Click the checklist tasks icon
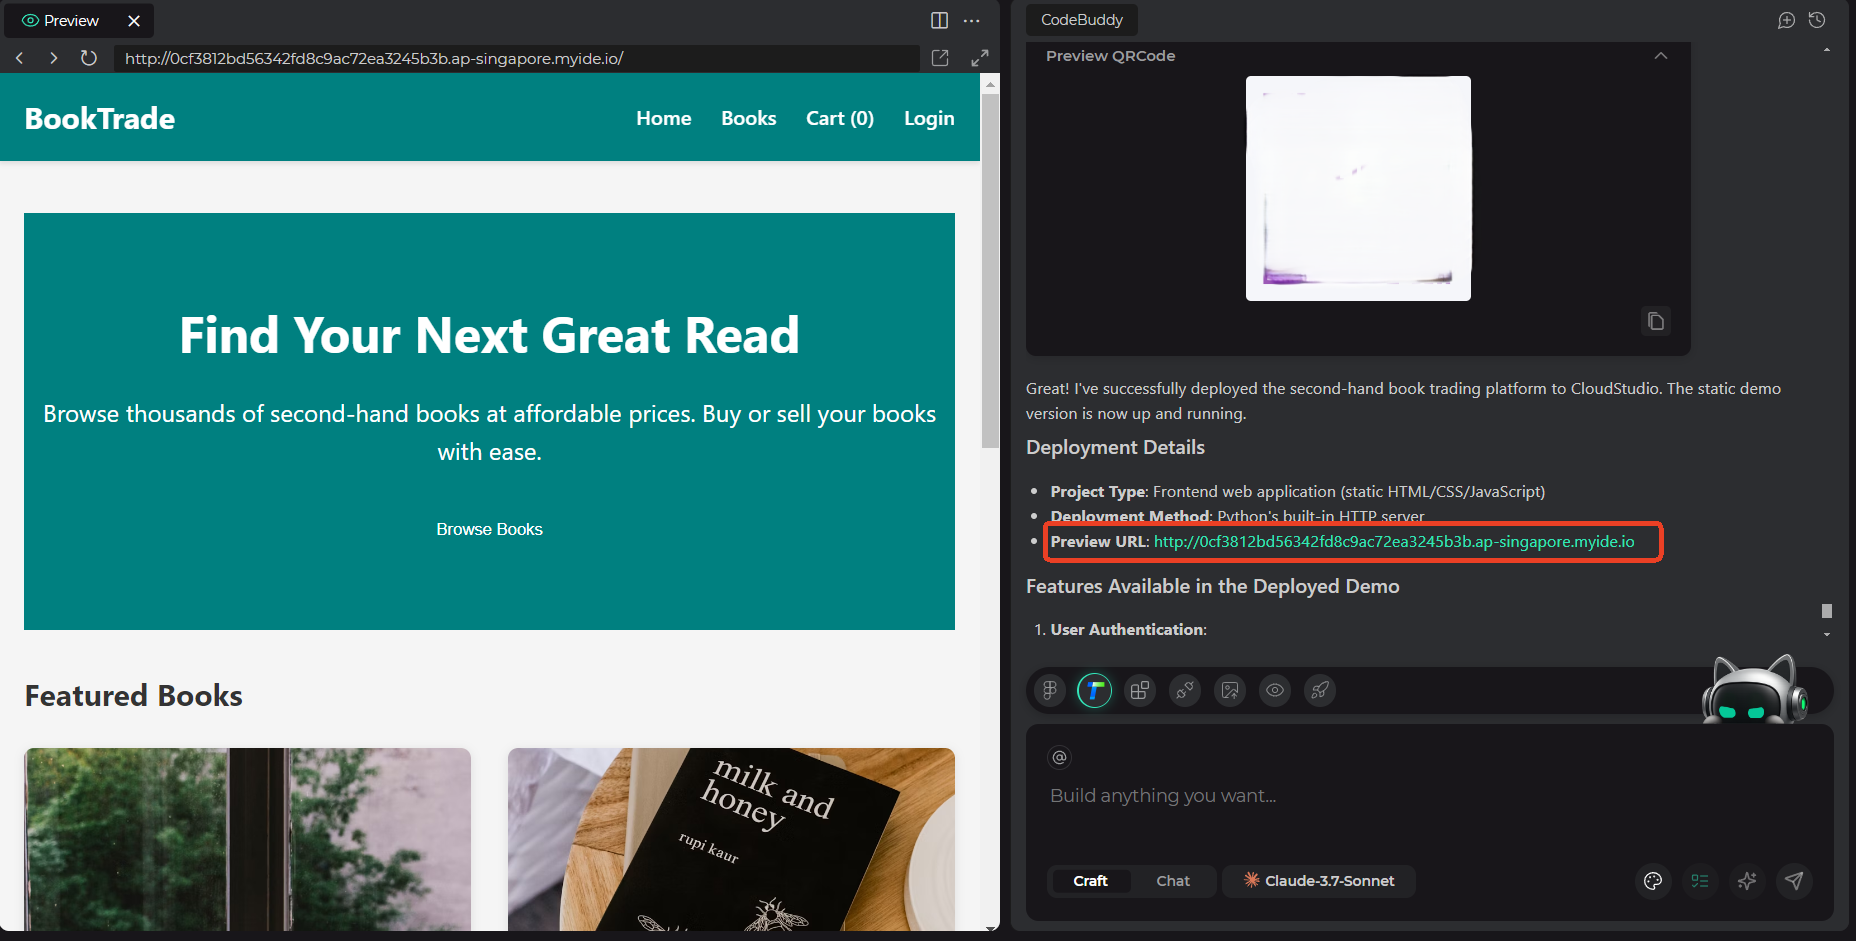 (1700, 881)
